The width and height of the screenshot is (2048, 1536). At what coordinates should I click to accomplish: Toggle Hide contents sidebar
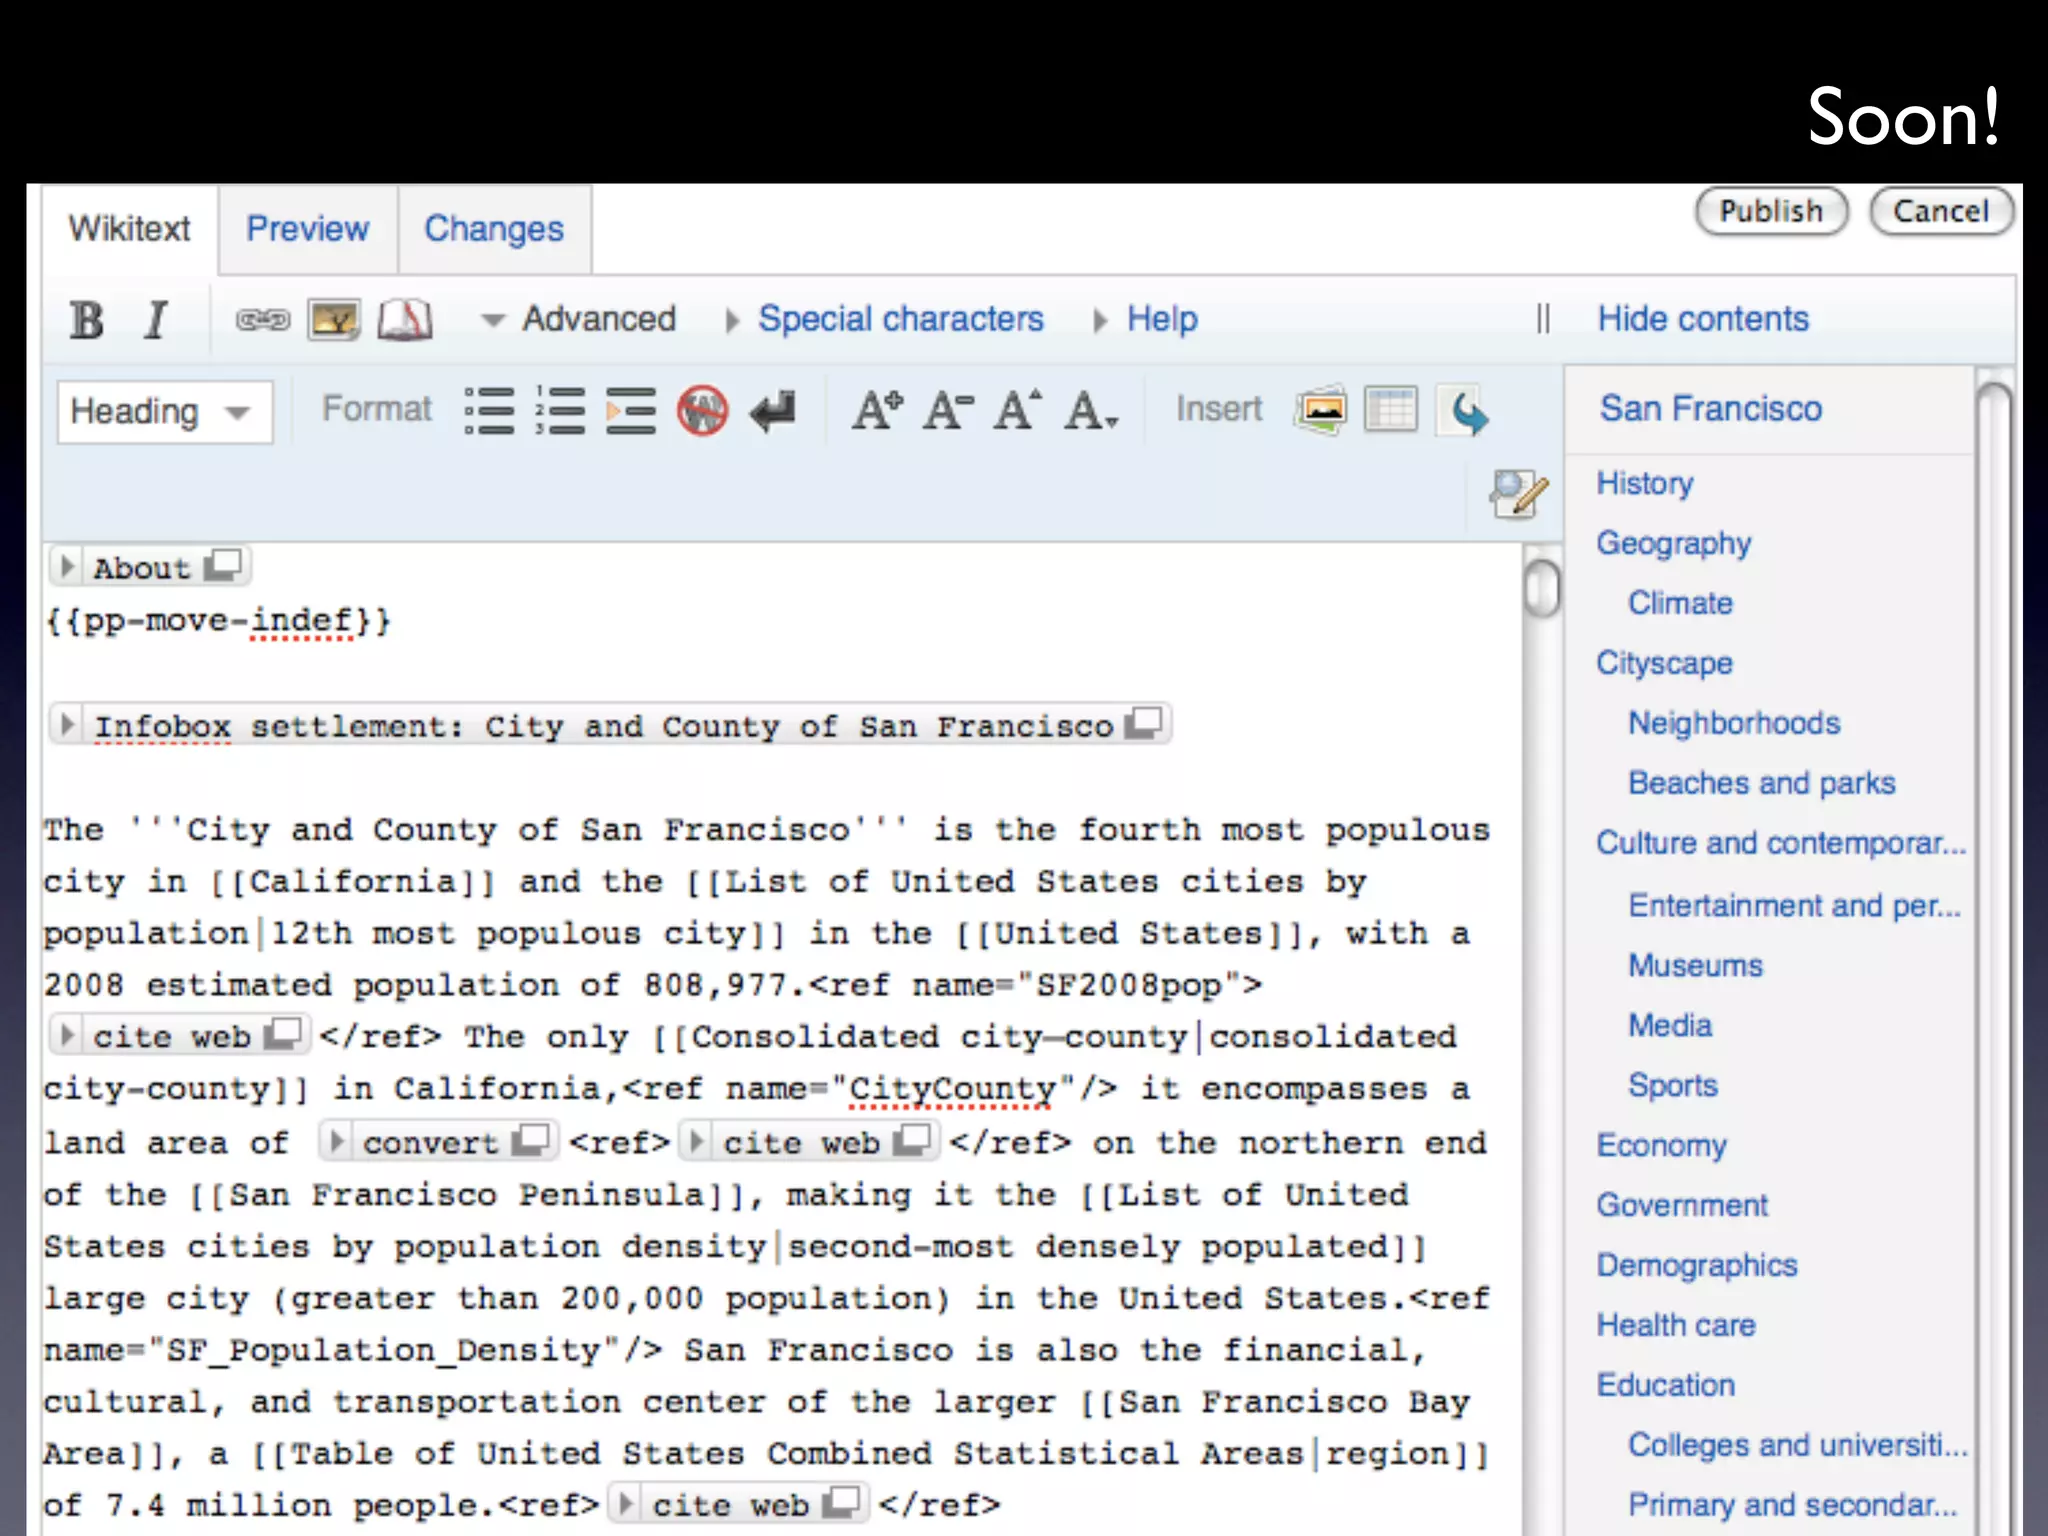pos(1702,320)
